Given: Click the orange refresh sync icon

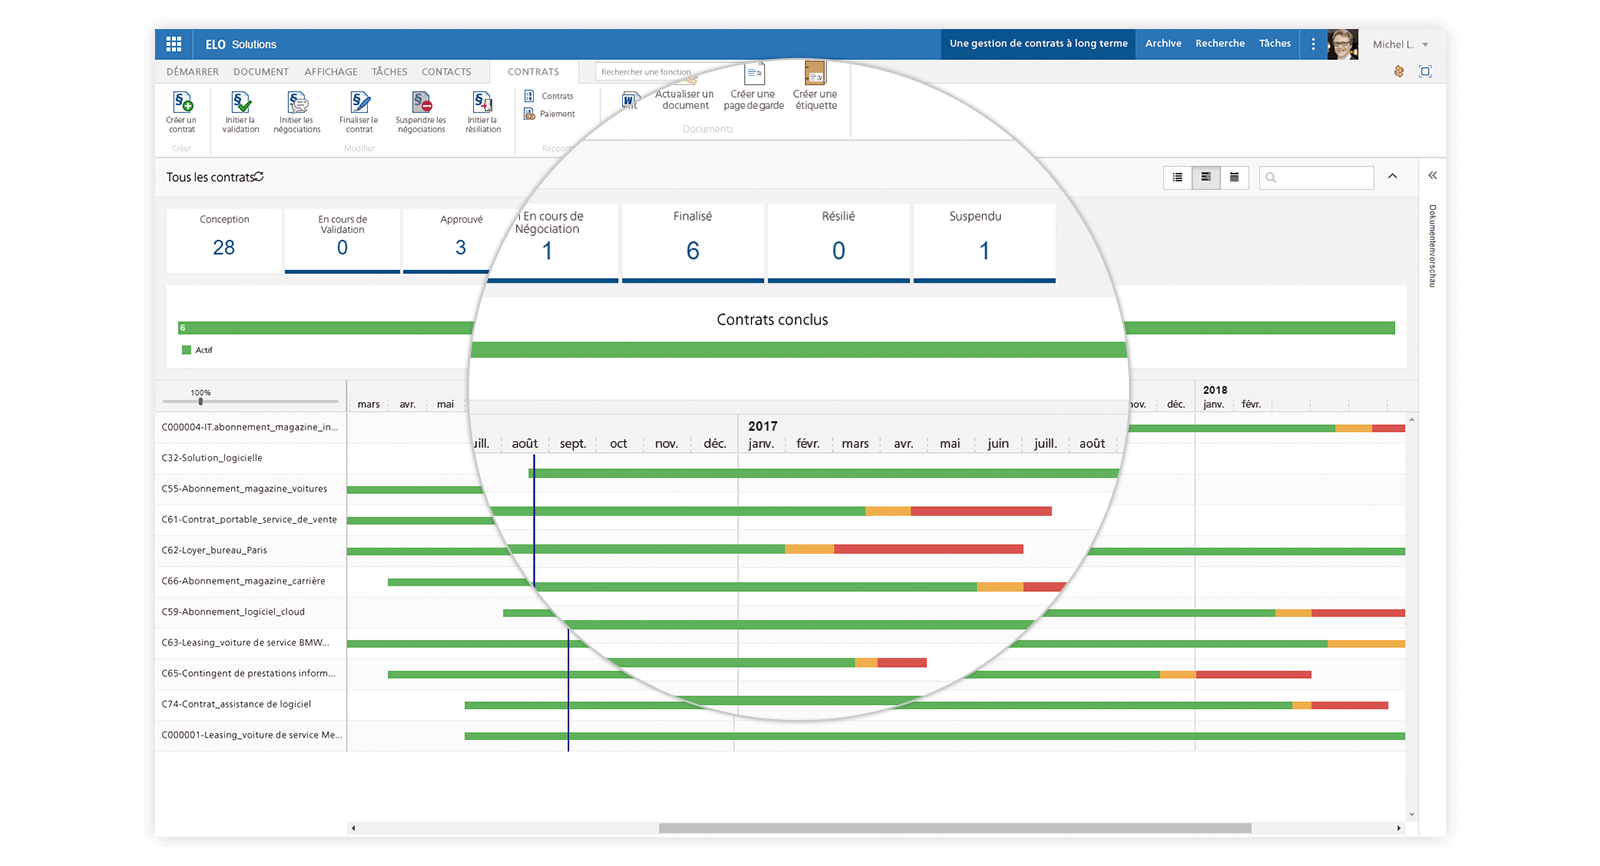Looking at the screenshot, I should click(1398, 71).
